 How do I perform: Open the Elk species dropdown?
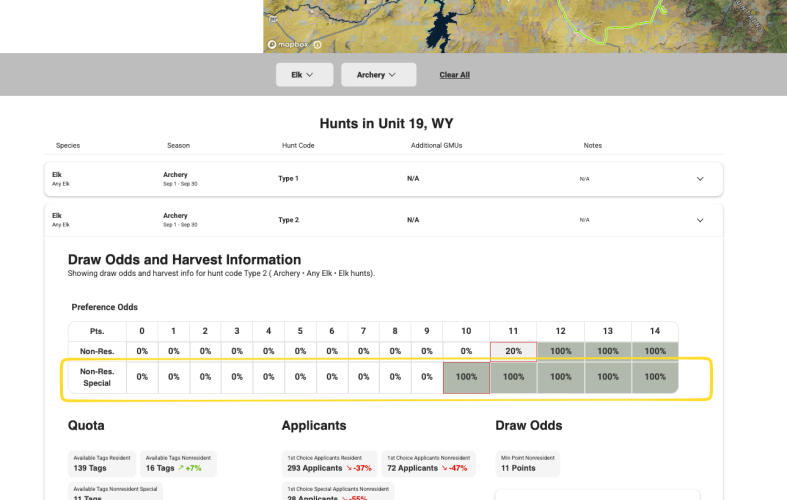[304, 75]
